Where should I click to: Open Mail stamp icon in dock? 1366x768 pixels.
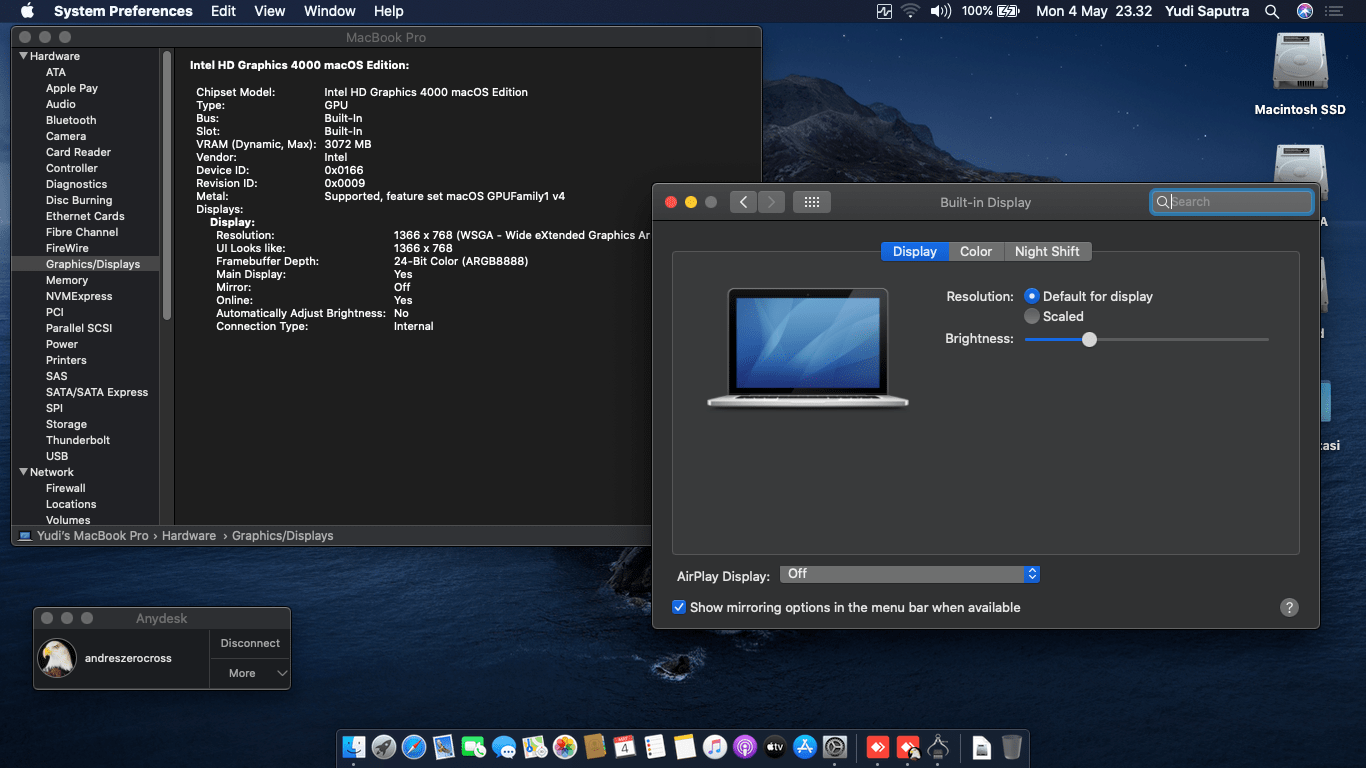[444, 747]
